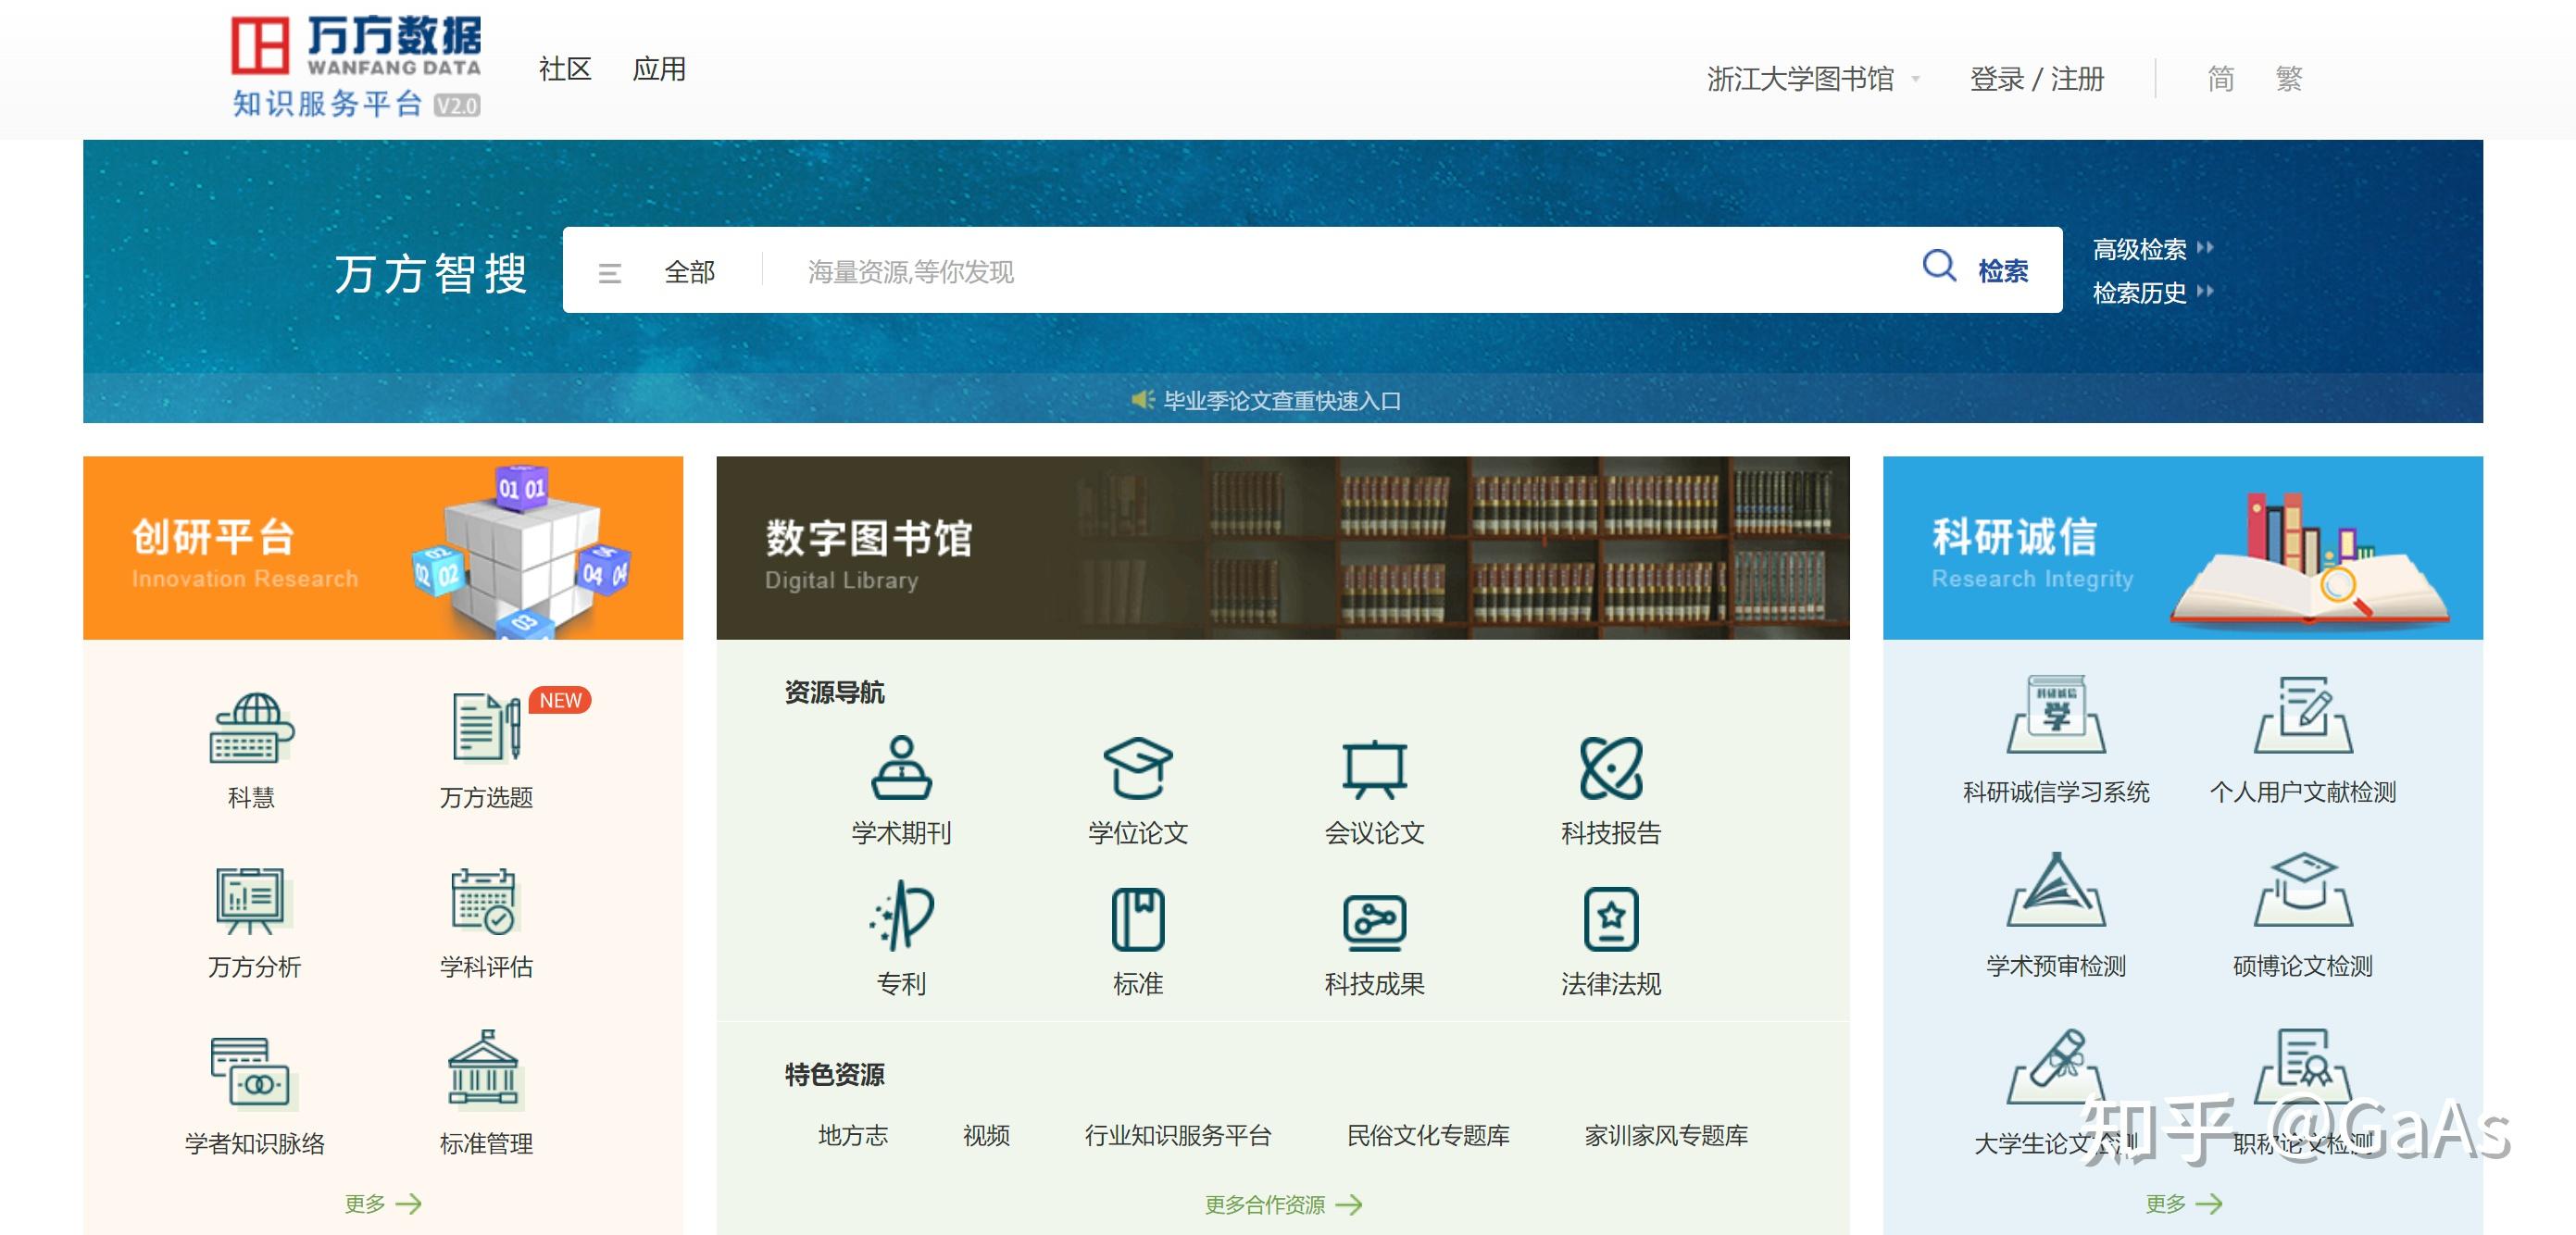Switch to the 应用 menu item

tap(660, 69)
